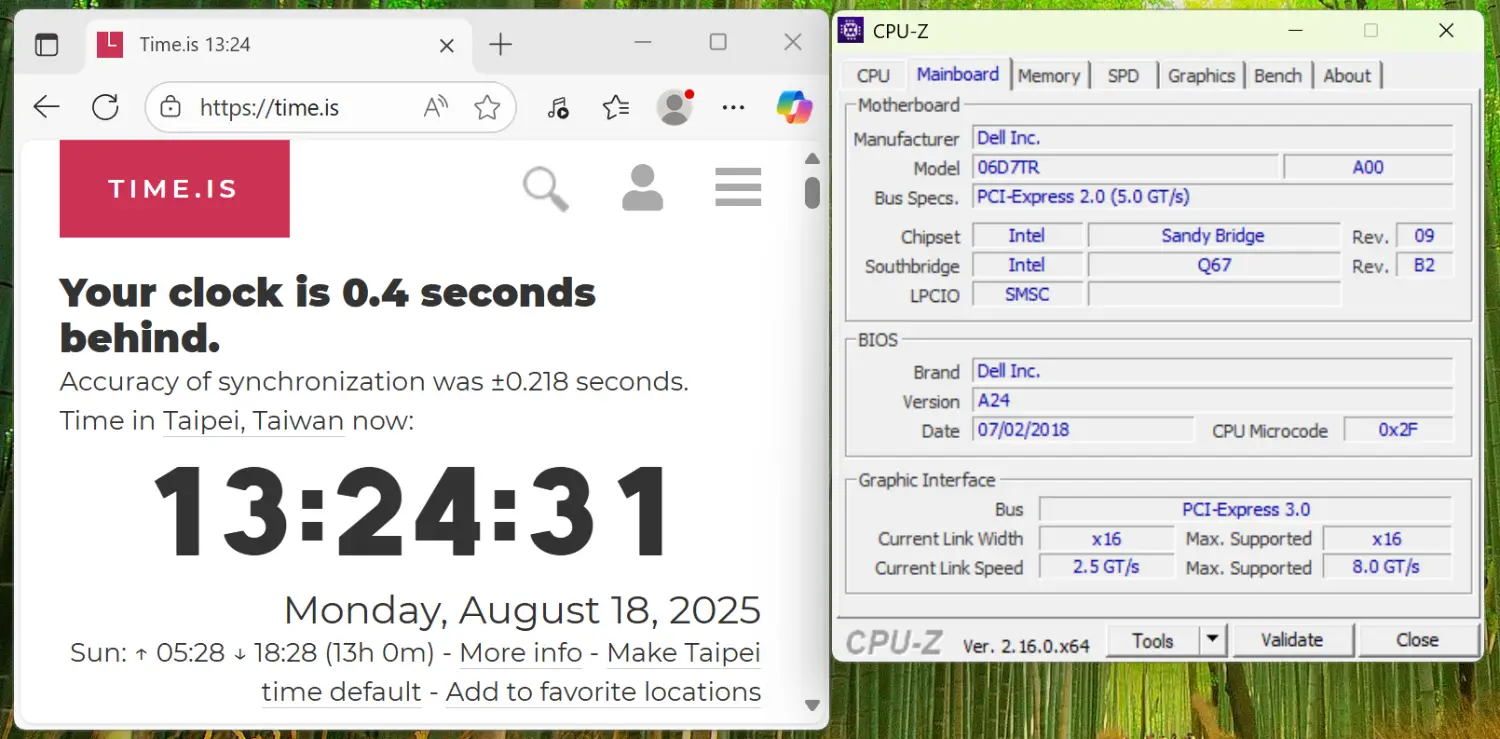
Task: Click the page scrollbar thumb
Action: point(812,193)
